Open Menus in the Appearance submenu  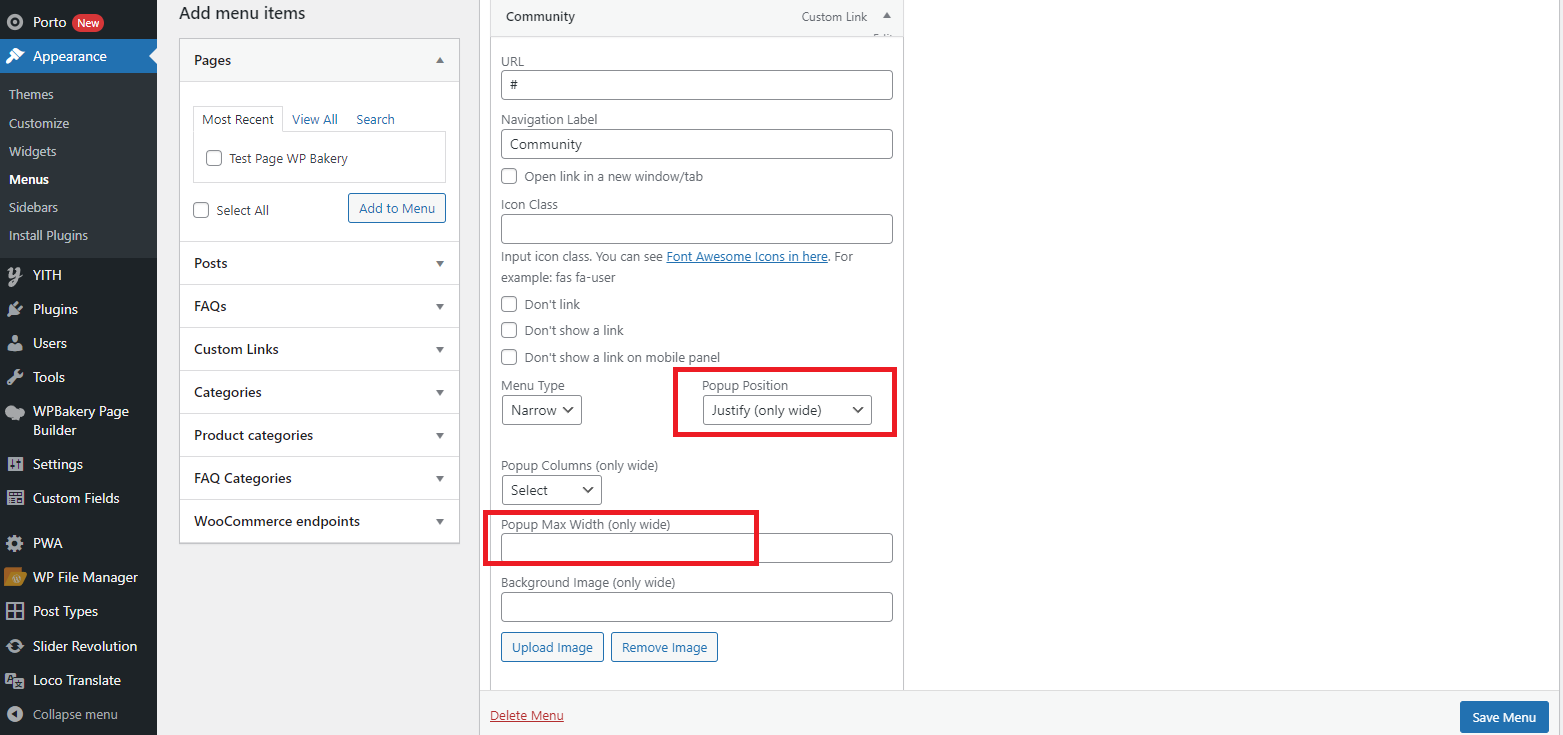(29, 179)
